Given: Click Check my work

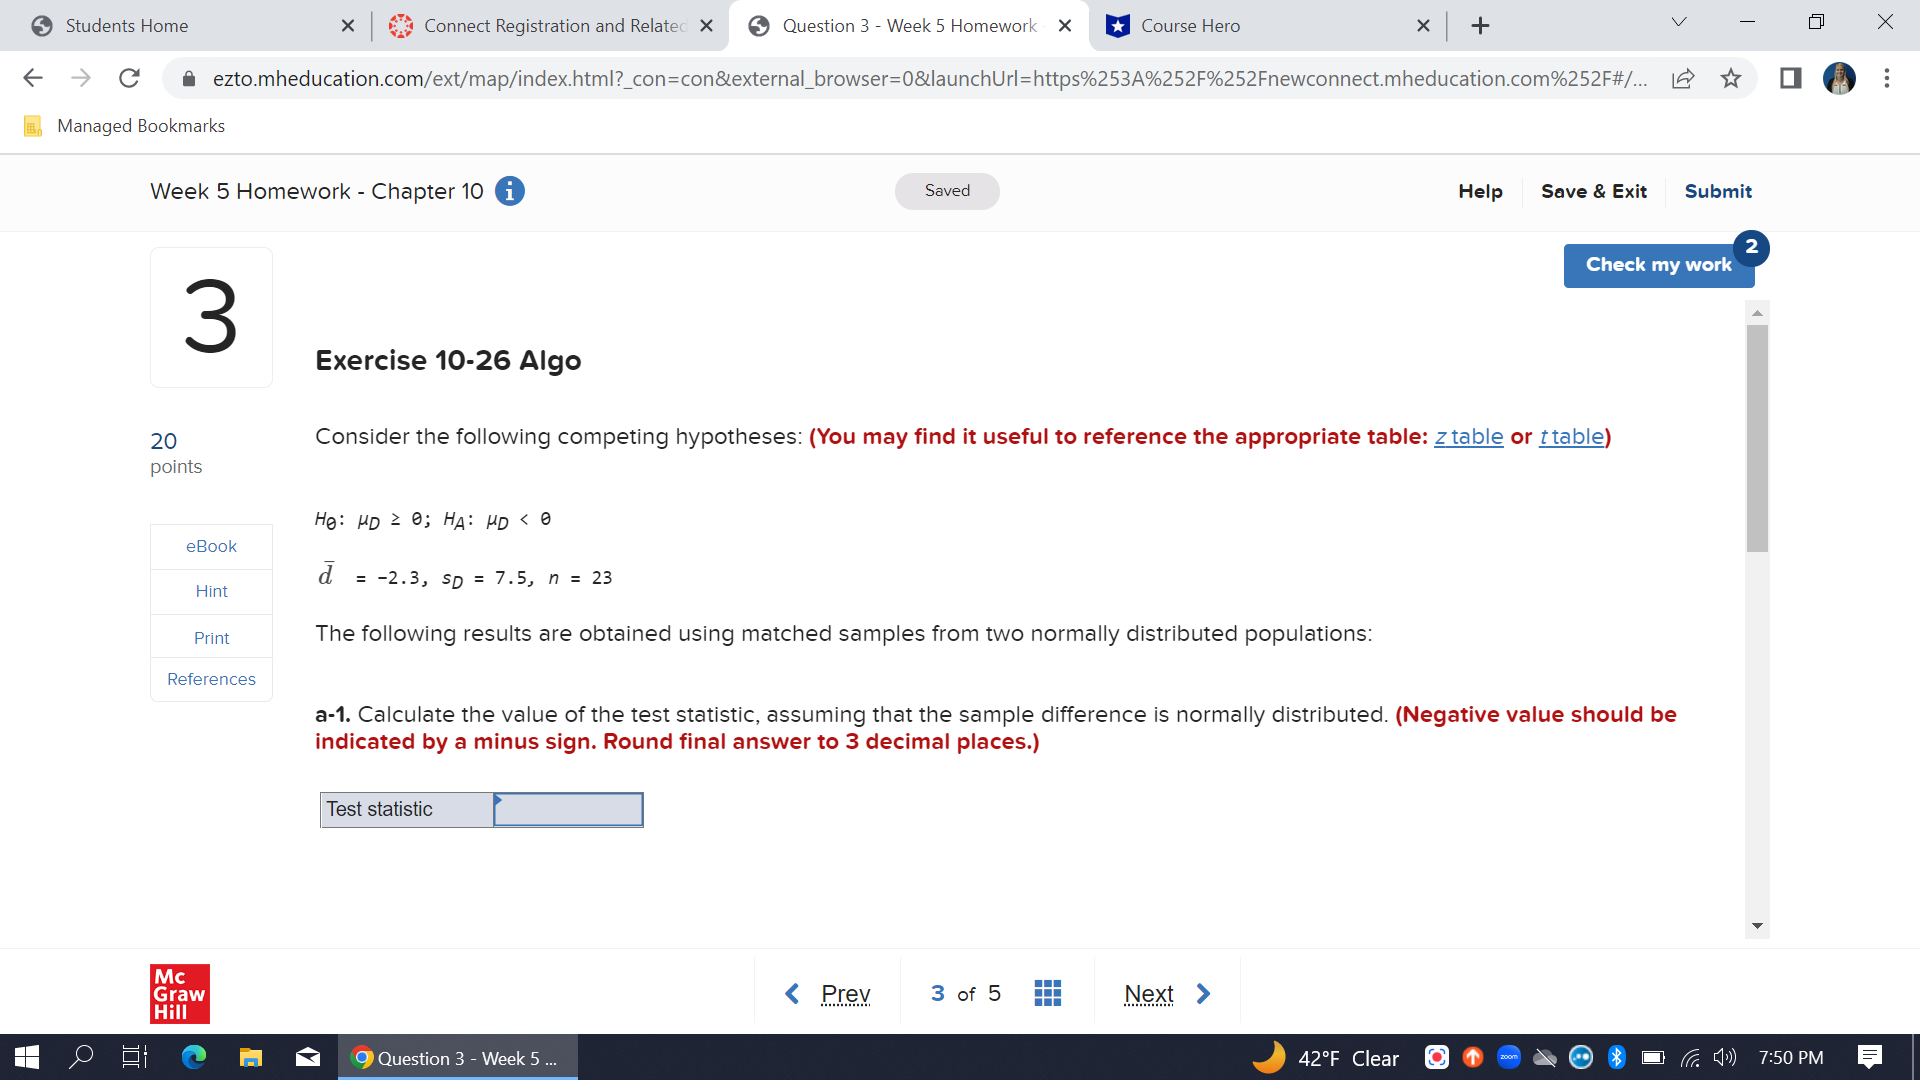Looking at the screenshot, I should [x=1658, y=265].
